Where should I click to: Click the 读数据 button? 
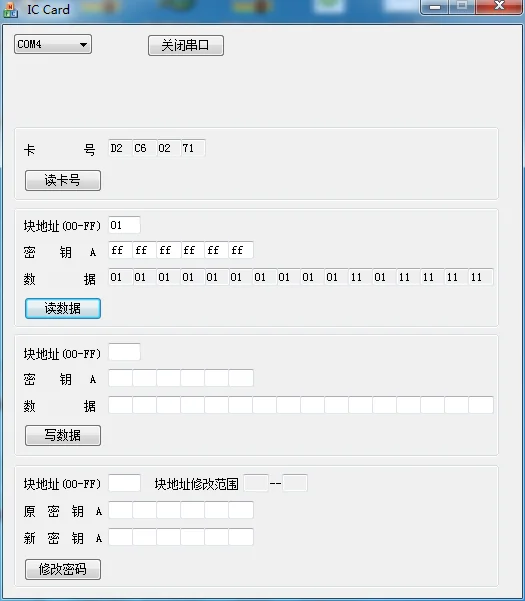pos(63,309)
